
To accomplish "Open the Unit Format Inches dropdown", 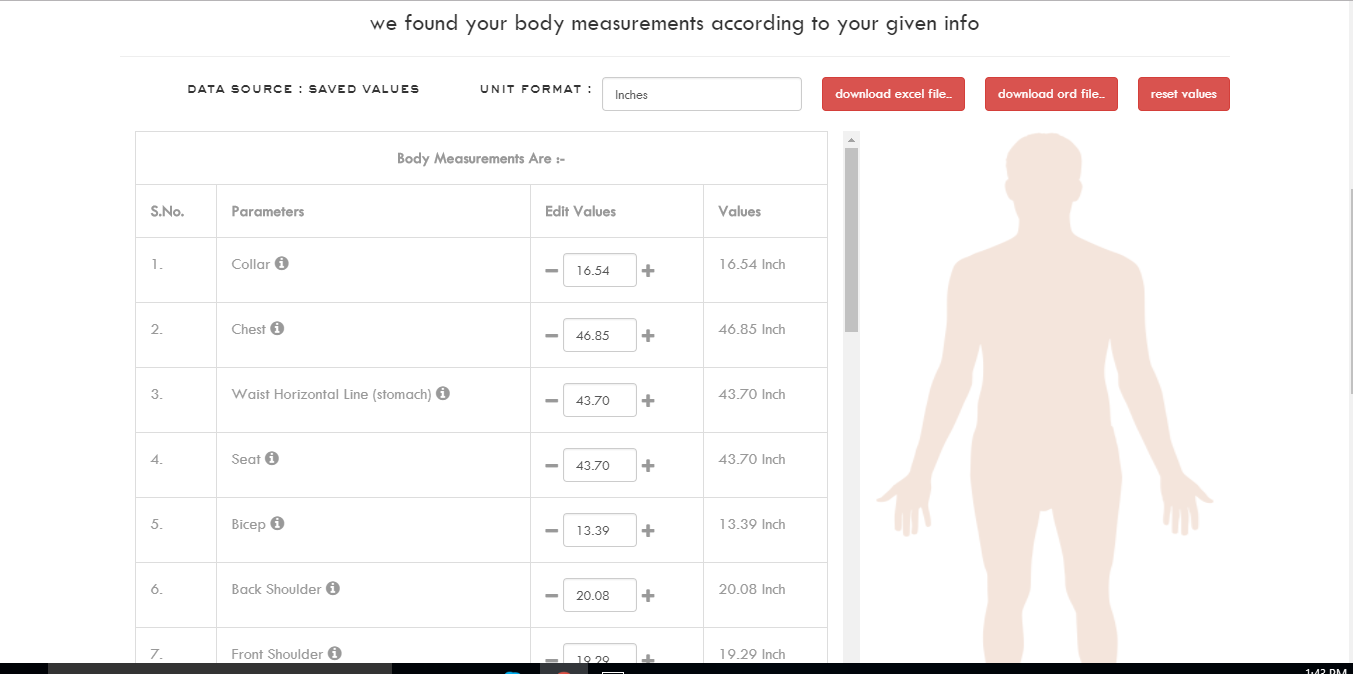I will pyautogui.click(x=701, y=95).
